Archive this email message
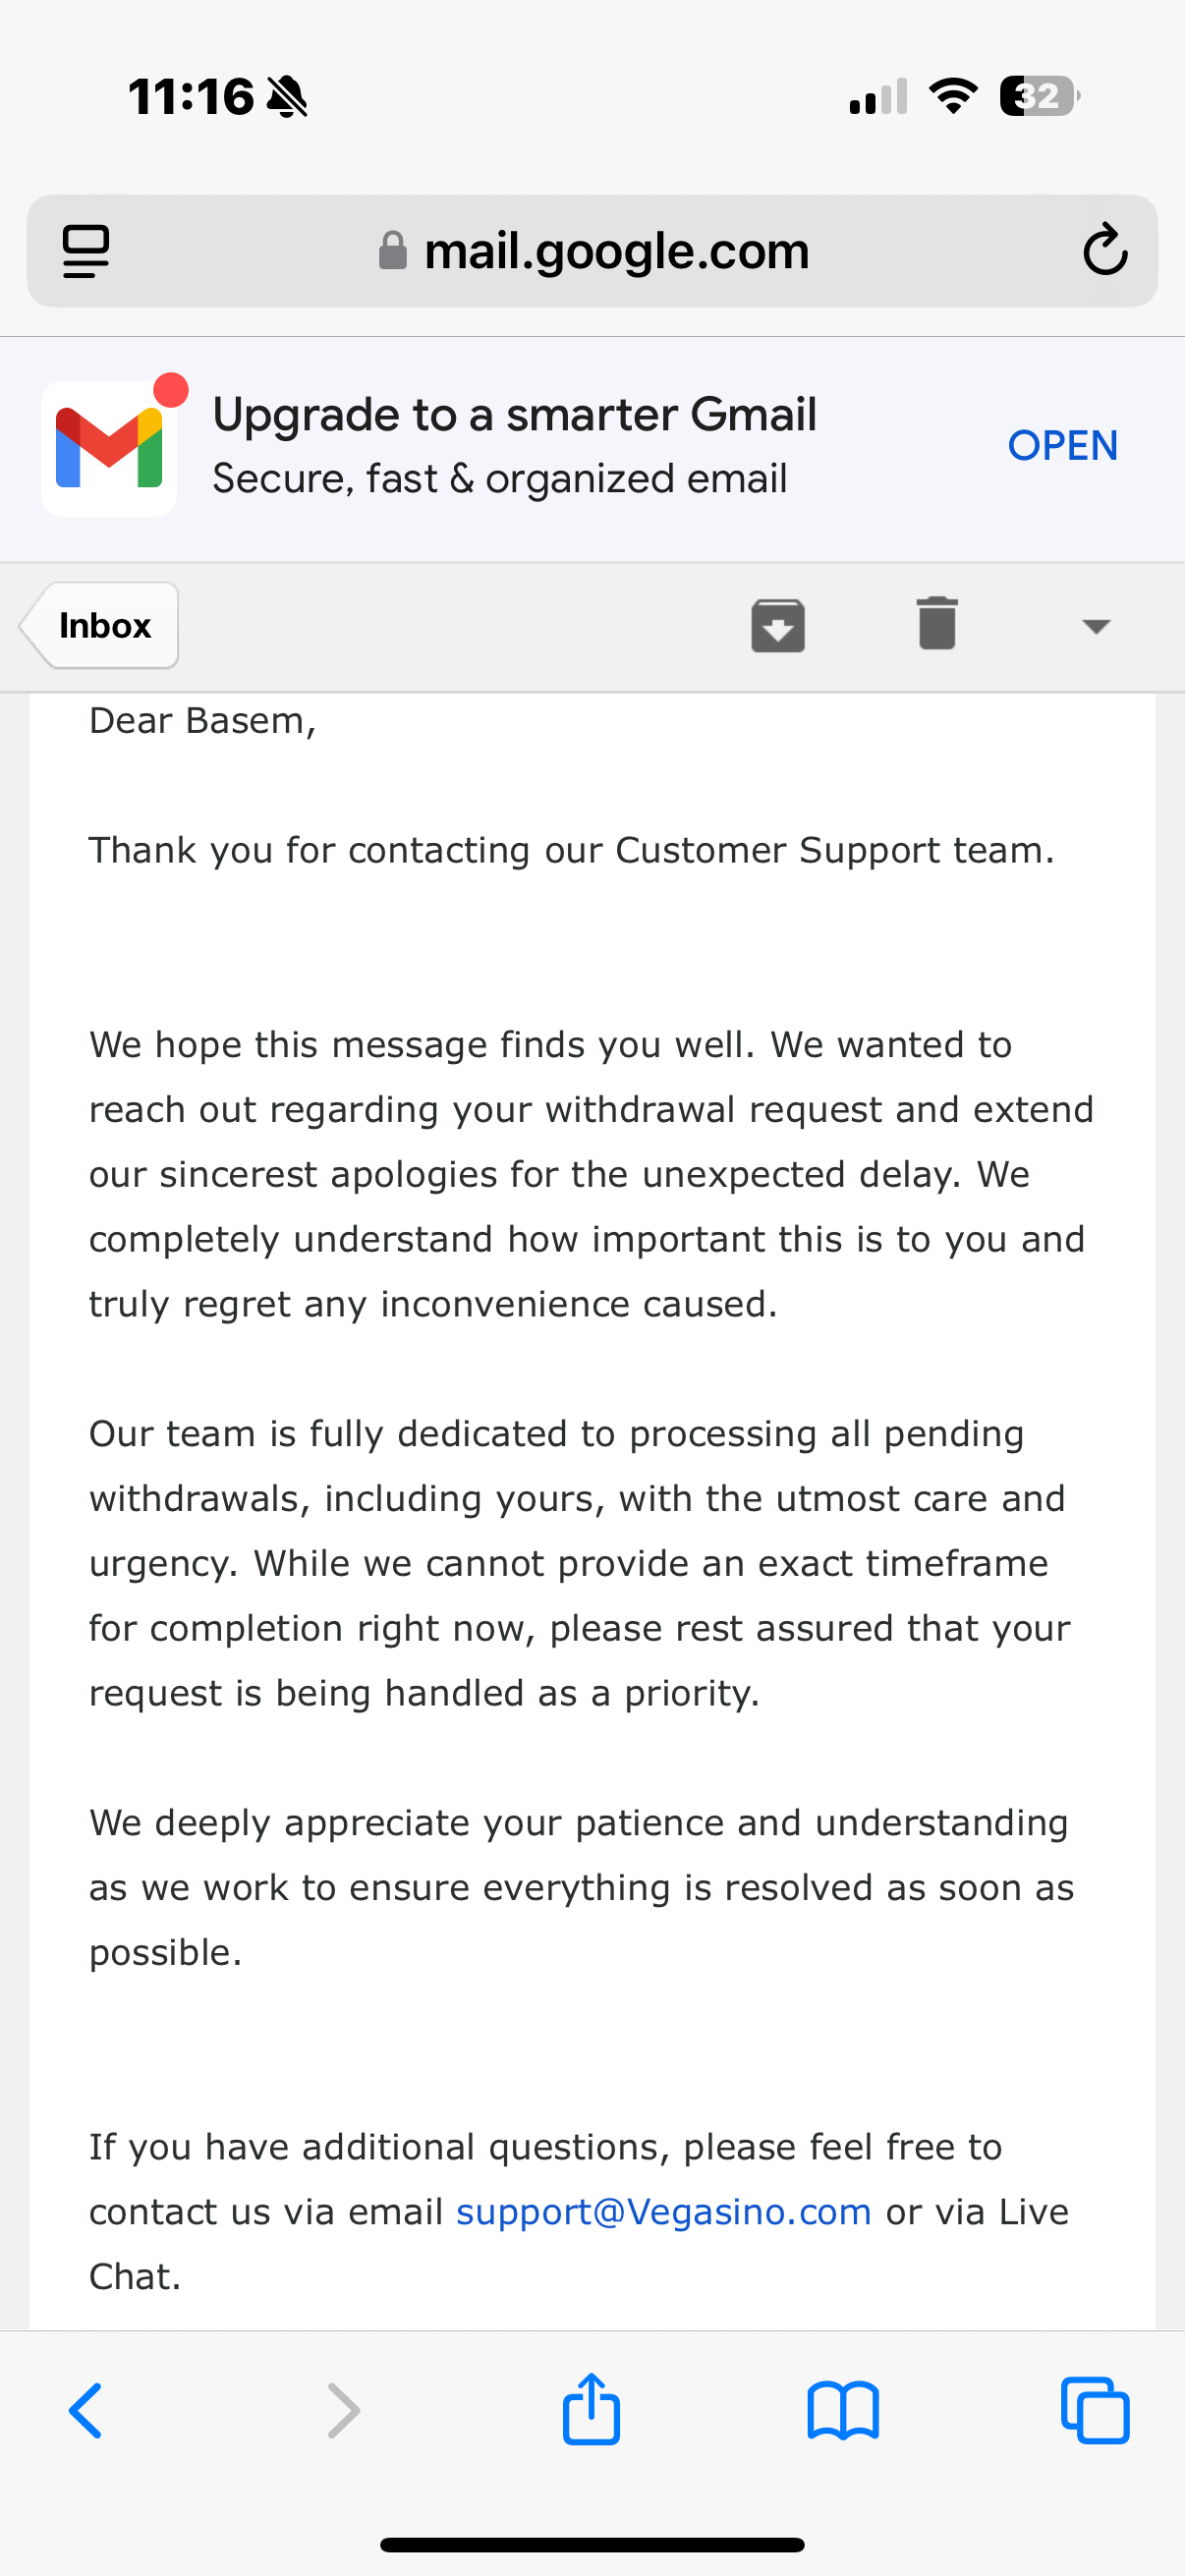This screenshot has width=1185, height=2576. tap(778, 626)
